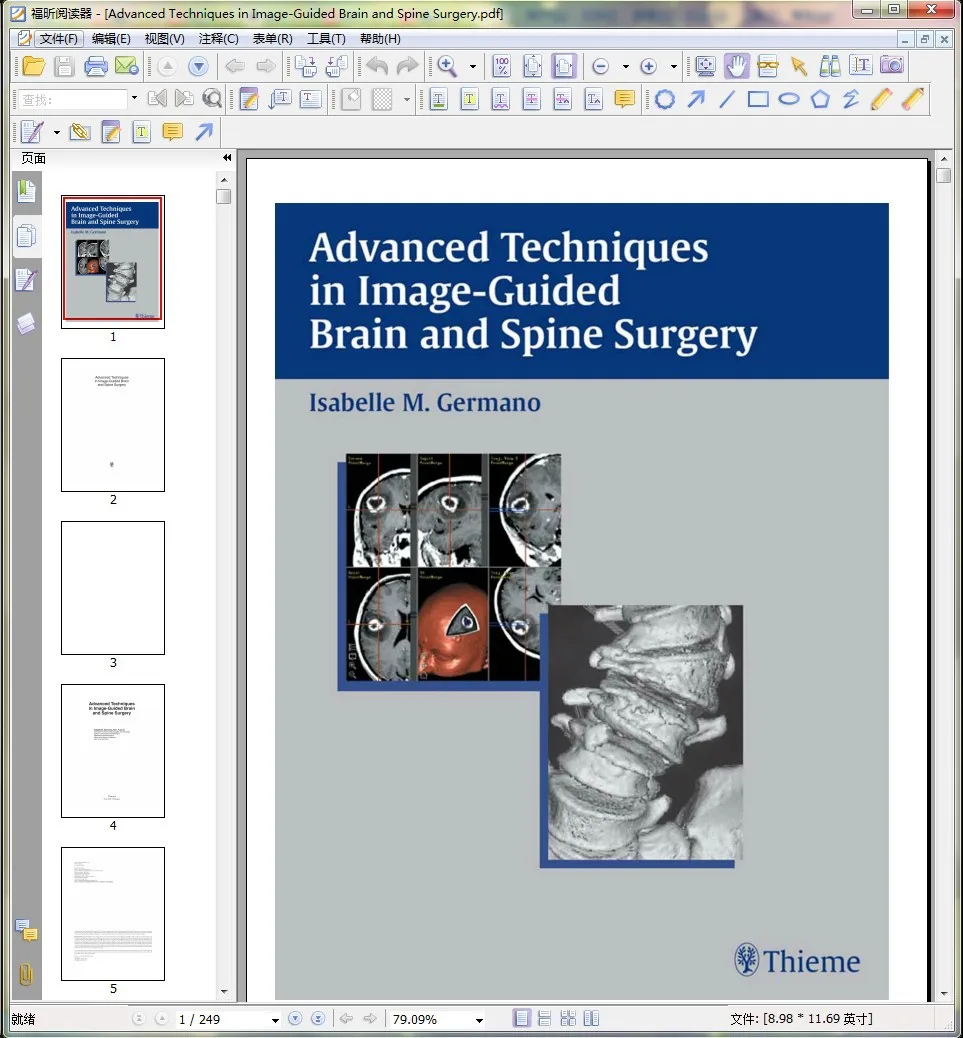This screenshot has width=963, height=1038.
Task: Select the hand tool
Action: pos(737,66)
